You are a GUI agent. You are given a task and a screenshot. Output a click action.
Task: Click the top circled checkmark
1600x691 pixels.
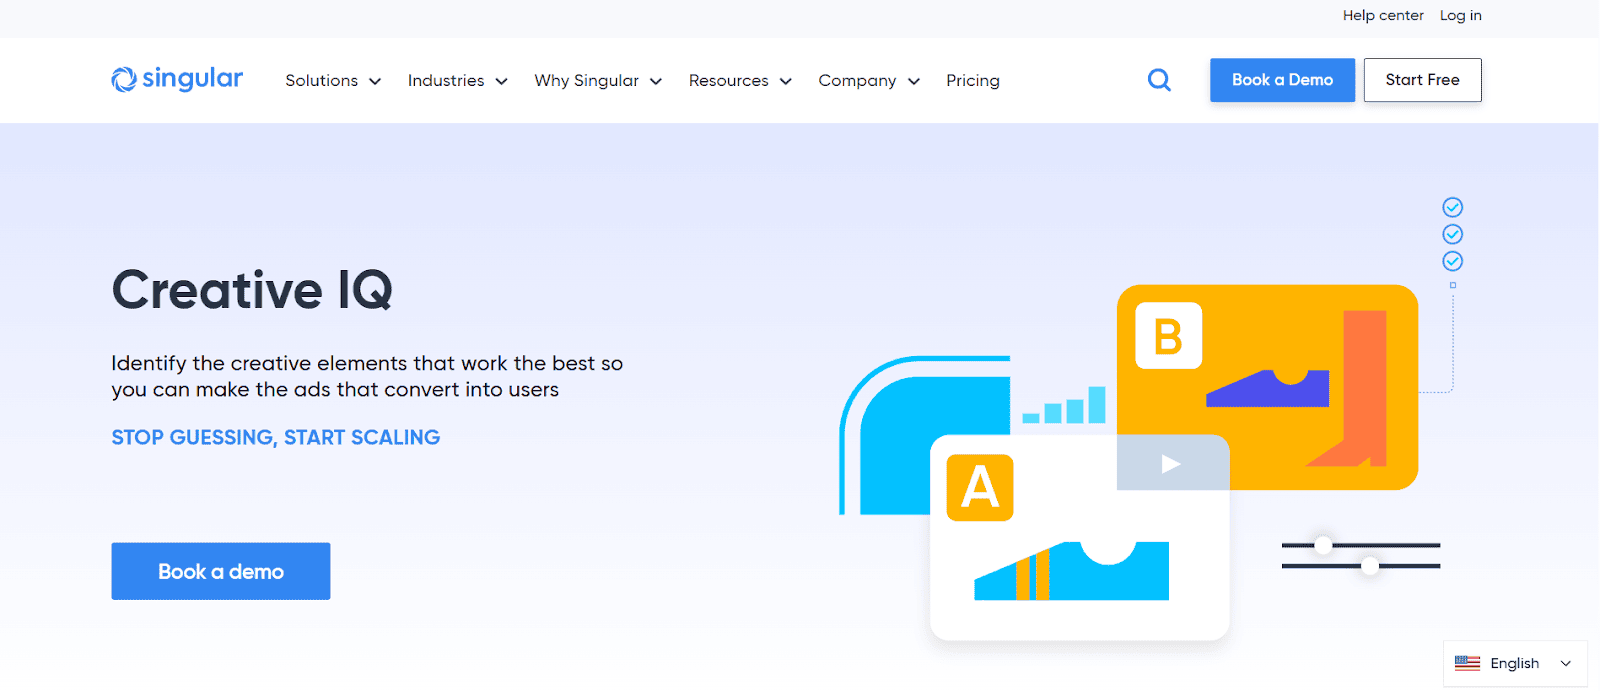pos(1452,207)
